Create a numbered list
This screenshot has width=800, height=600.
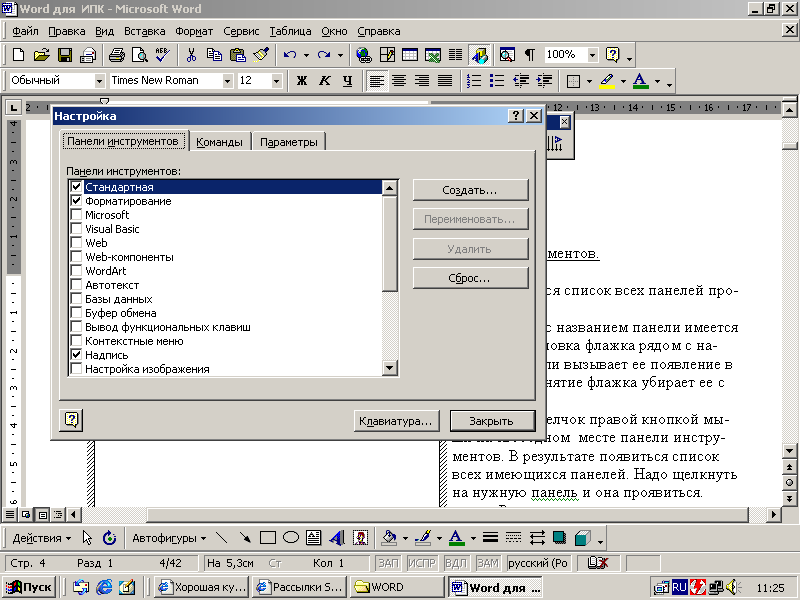pos(474,81)
